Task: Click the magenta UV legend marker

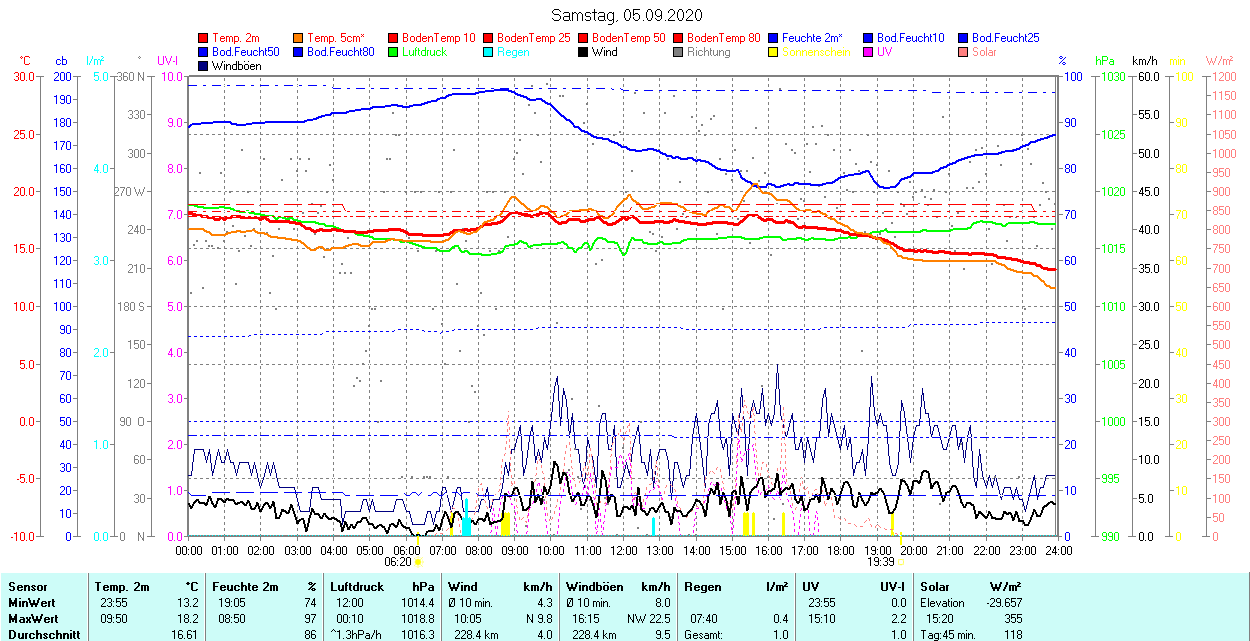Action: (x=869, y=52)
